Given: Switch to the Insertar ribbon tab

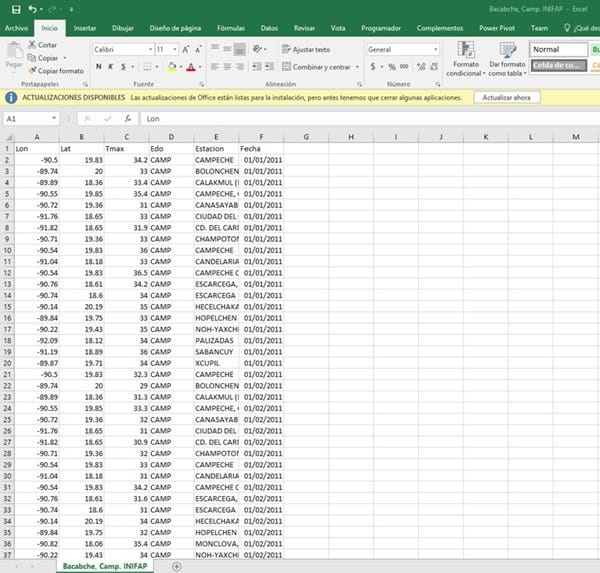Looking at the screenshot, I should (85, 29).
